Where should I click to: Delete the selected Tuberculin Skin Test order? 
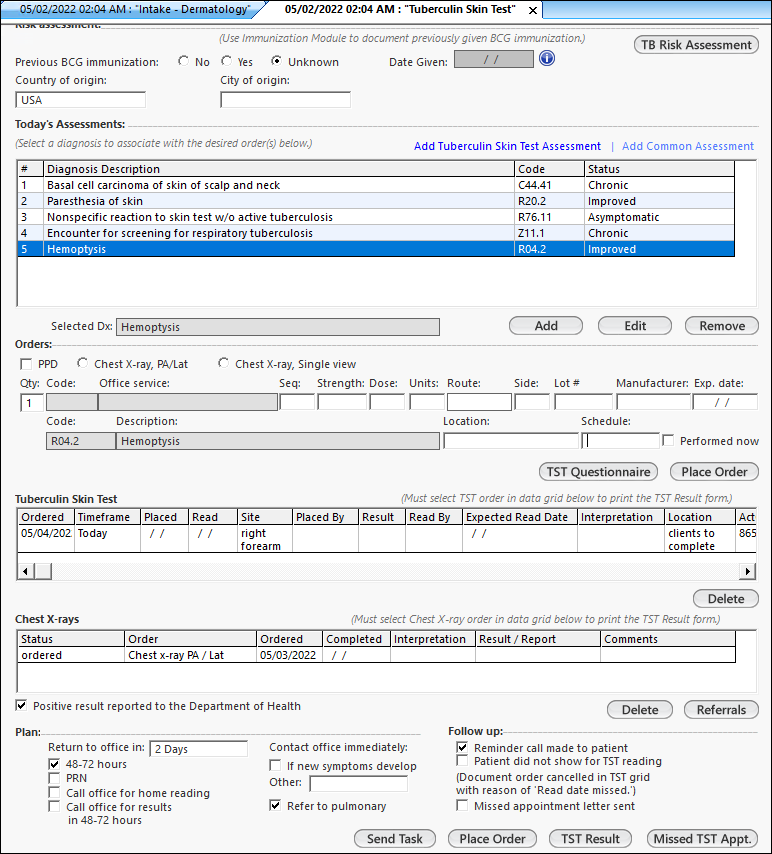coord(726,599)
